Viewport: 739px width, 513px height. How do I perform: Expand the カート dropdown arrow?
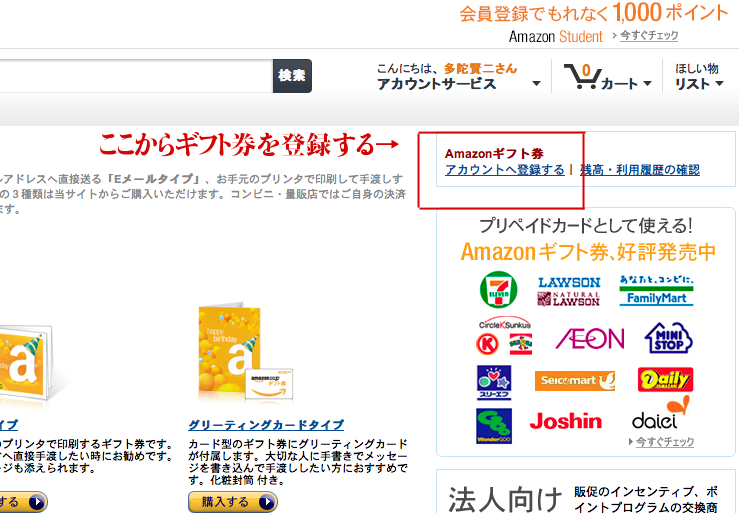pyautogui.click(x=648, y=83)
